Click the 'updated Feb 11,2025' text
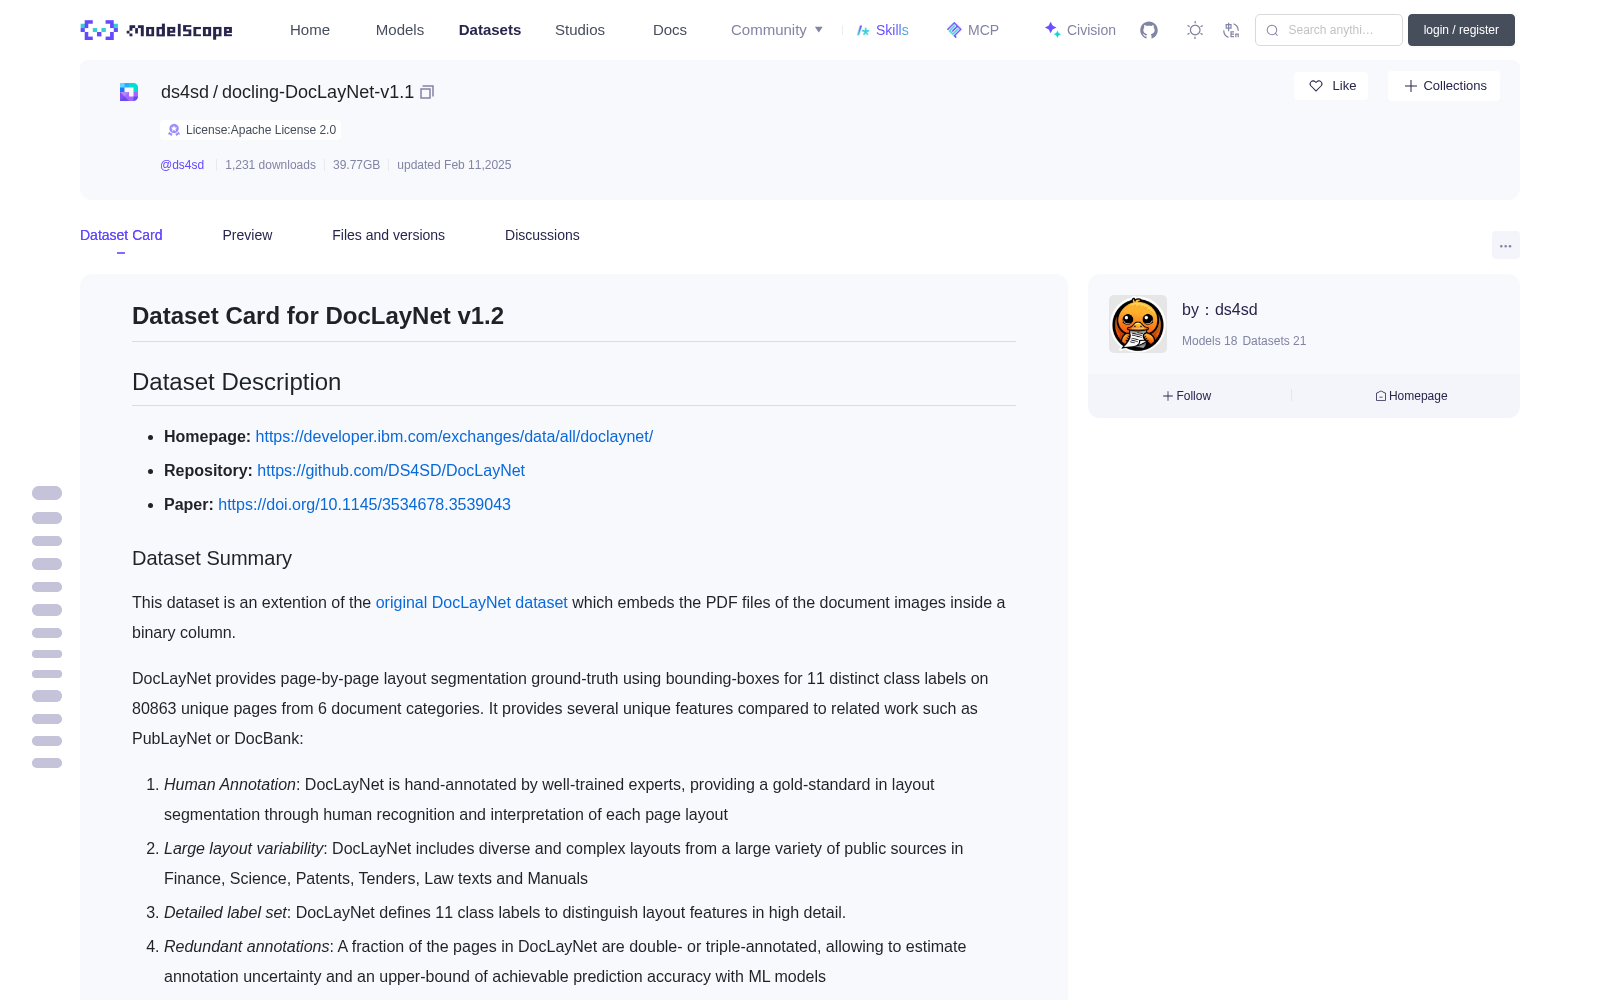This screenshot has width=1600, height=1000. click(x=454, y=165)
